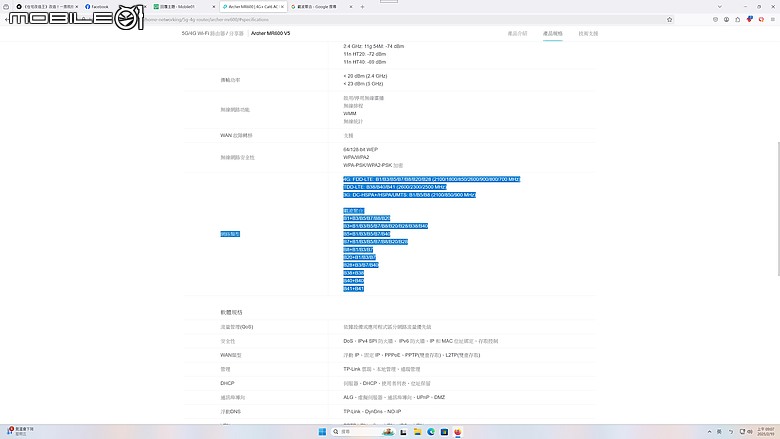780x439 pixels.
Task: Click the '11n HT40: -69 dBm' text
Action: tap(365, 62)
